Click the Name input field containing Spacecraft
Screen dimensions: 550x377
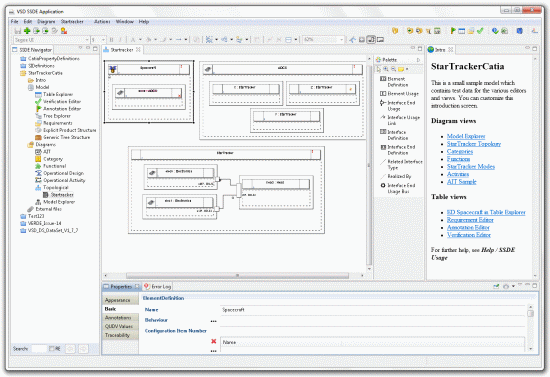373,310
